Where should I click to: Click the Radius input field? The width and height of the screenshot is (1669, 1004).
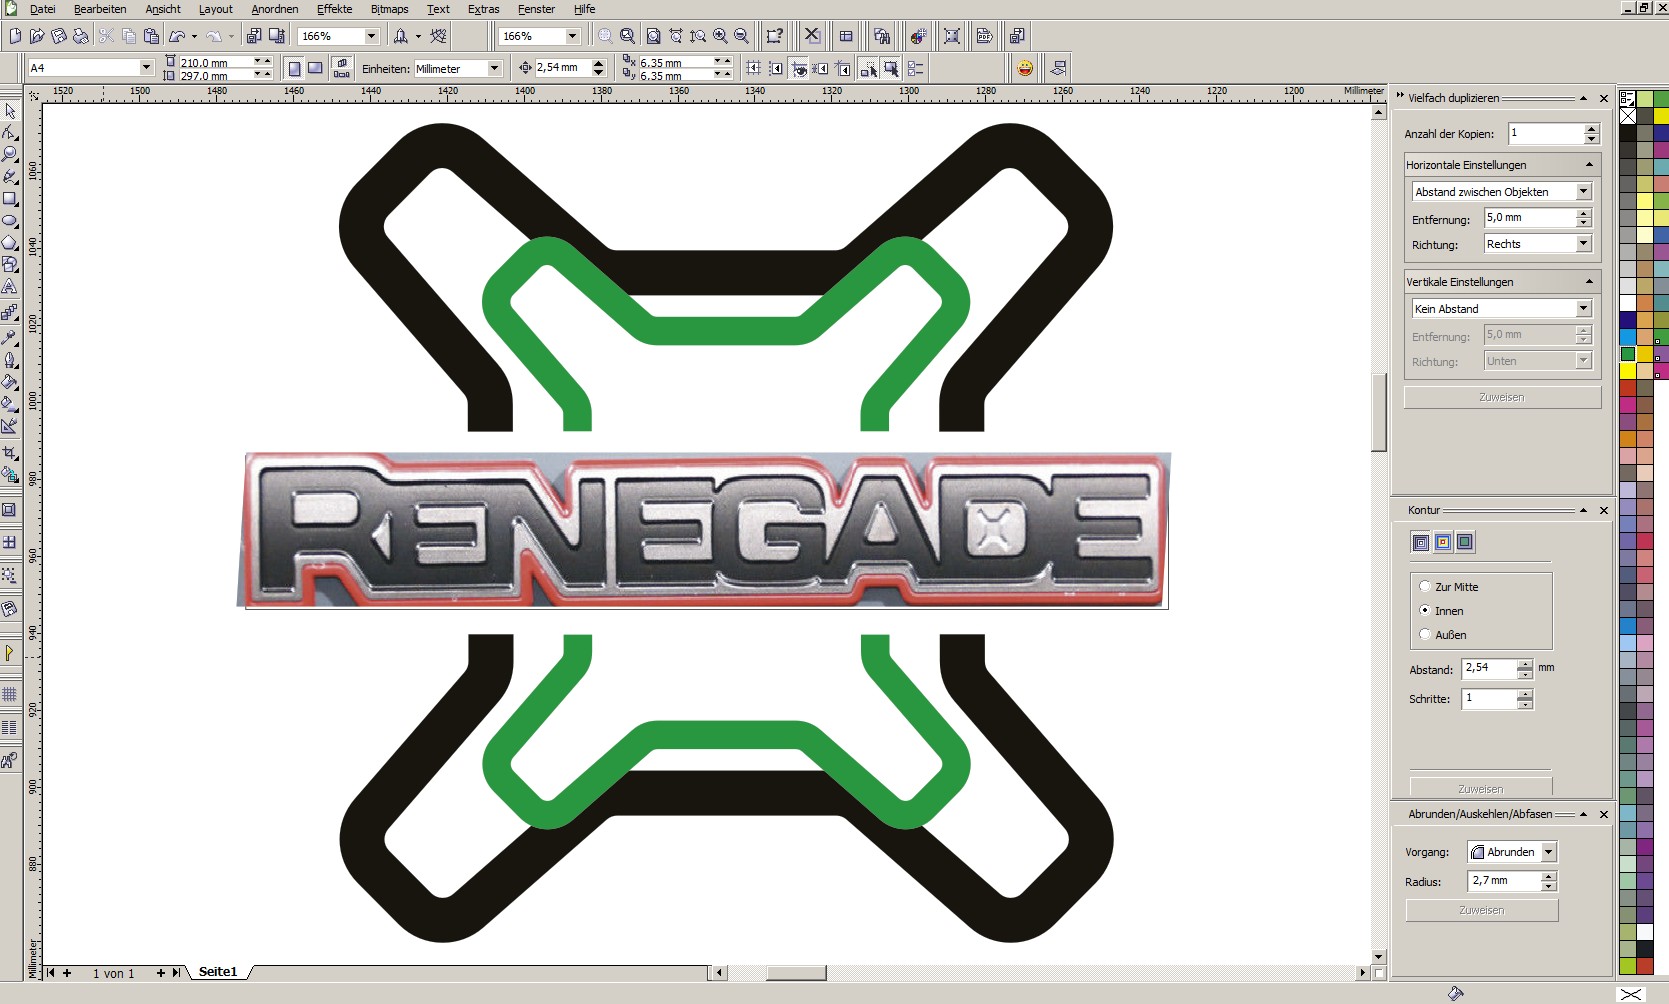(1504, 881)
